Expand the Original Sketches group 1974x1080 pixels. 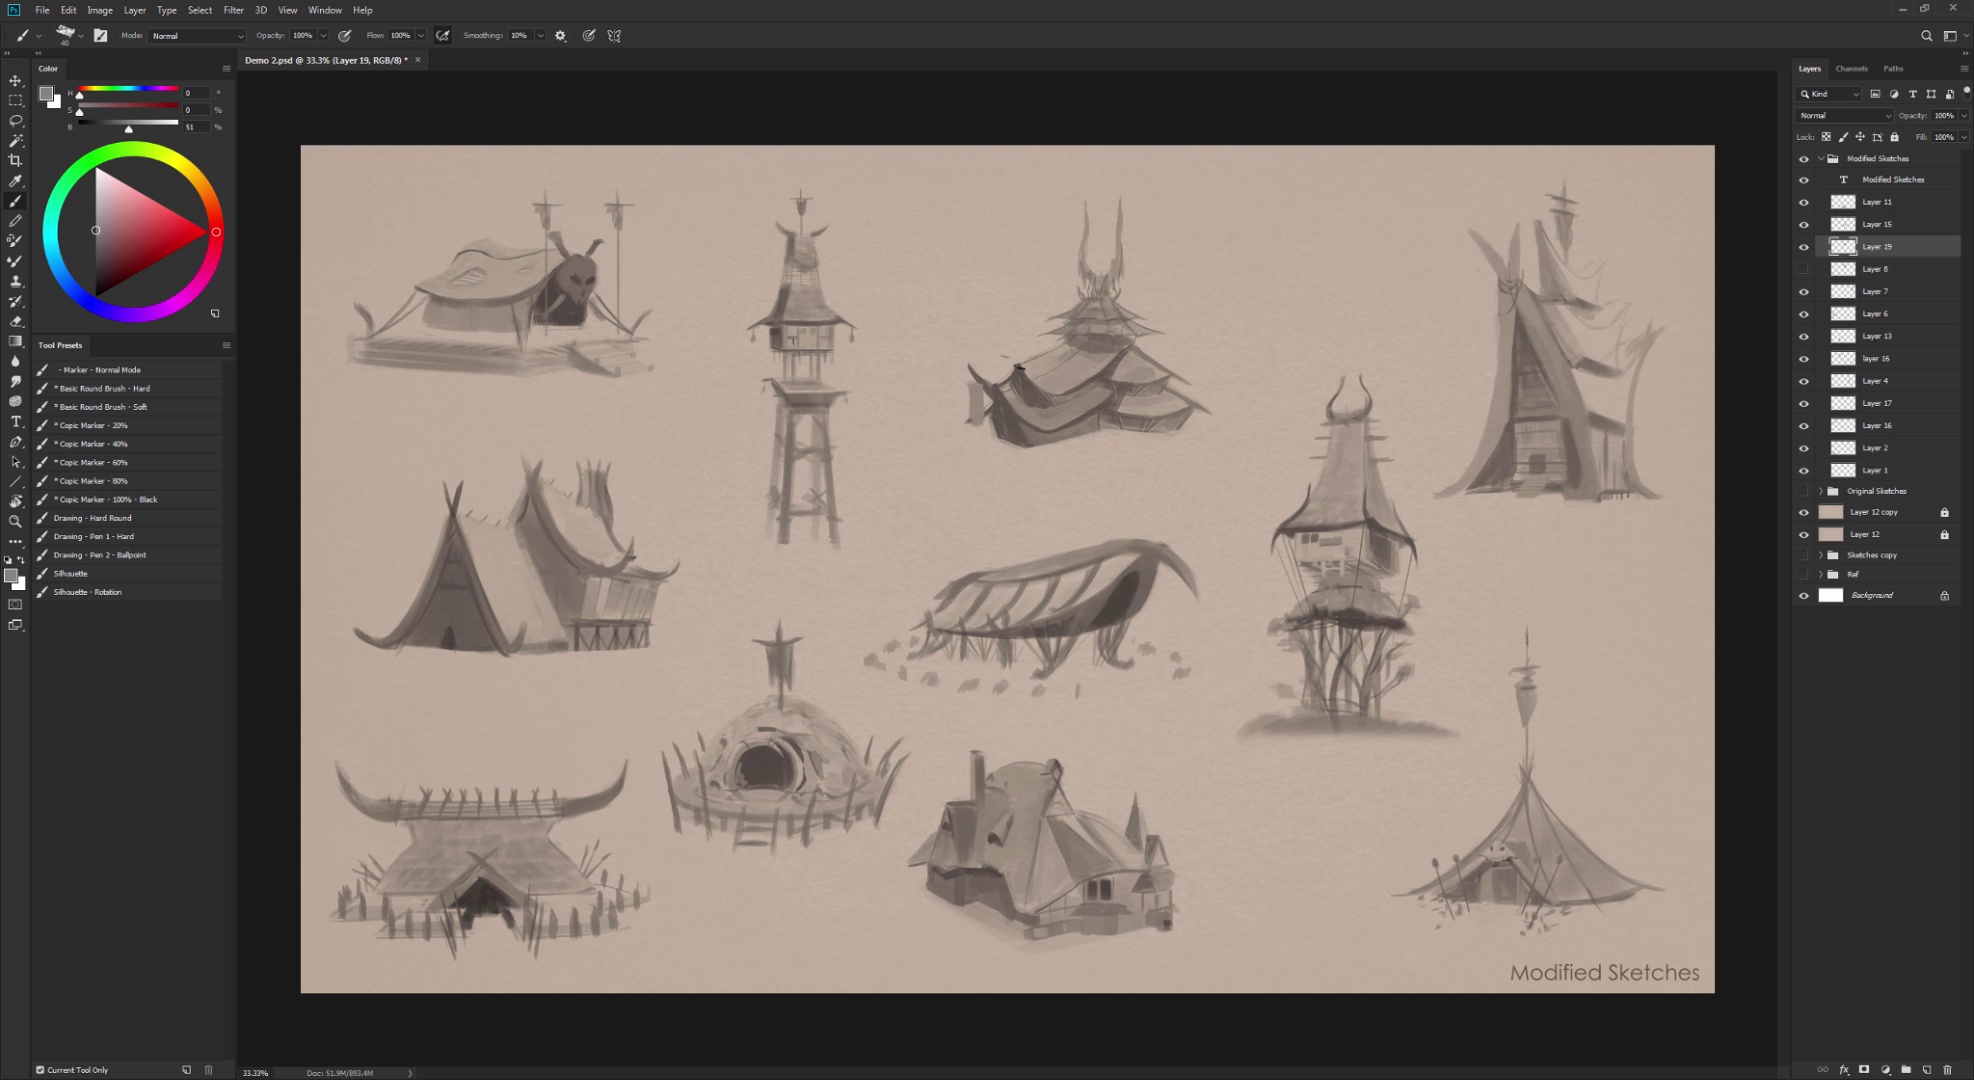tap(1821, 491)
